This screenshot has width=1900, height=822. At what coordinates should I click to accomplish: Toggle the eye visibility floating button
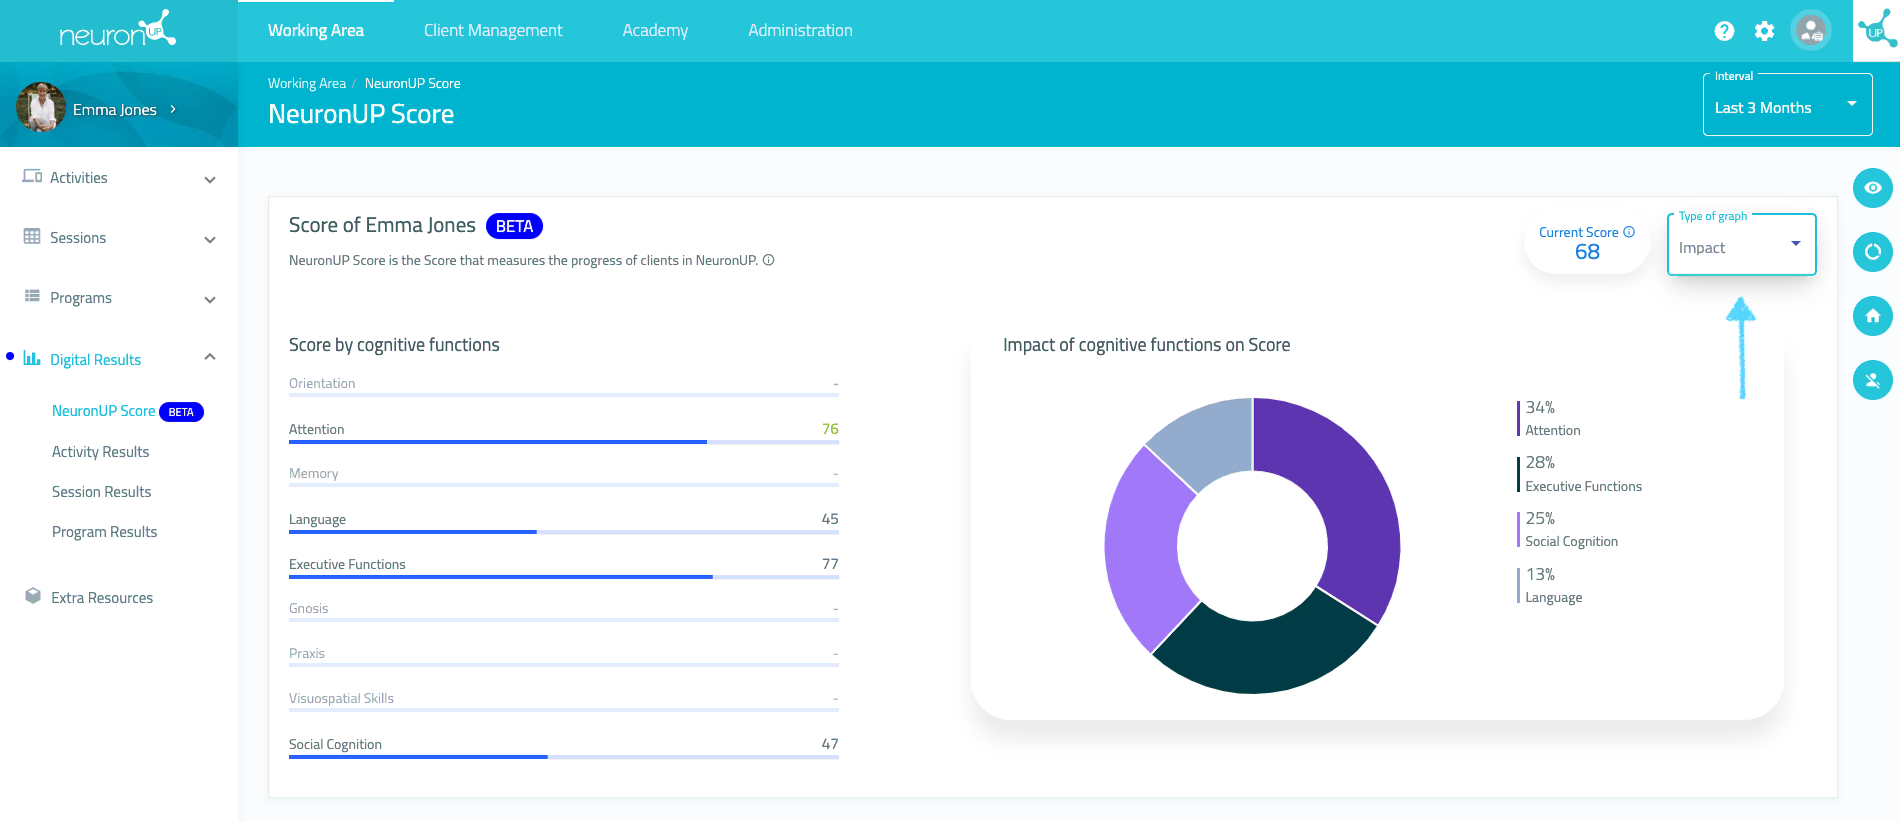[x=1872, y=188]
